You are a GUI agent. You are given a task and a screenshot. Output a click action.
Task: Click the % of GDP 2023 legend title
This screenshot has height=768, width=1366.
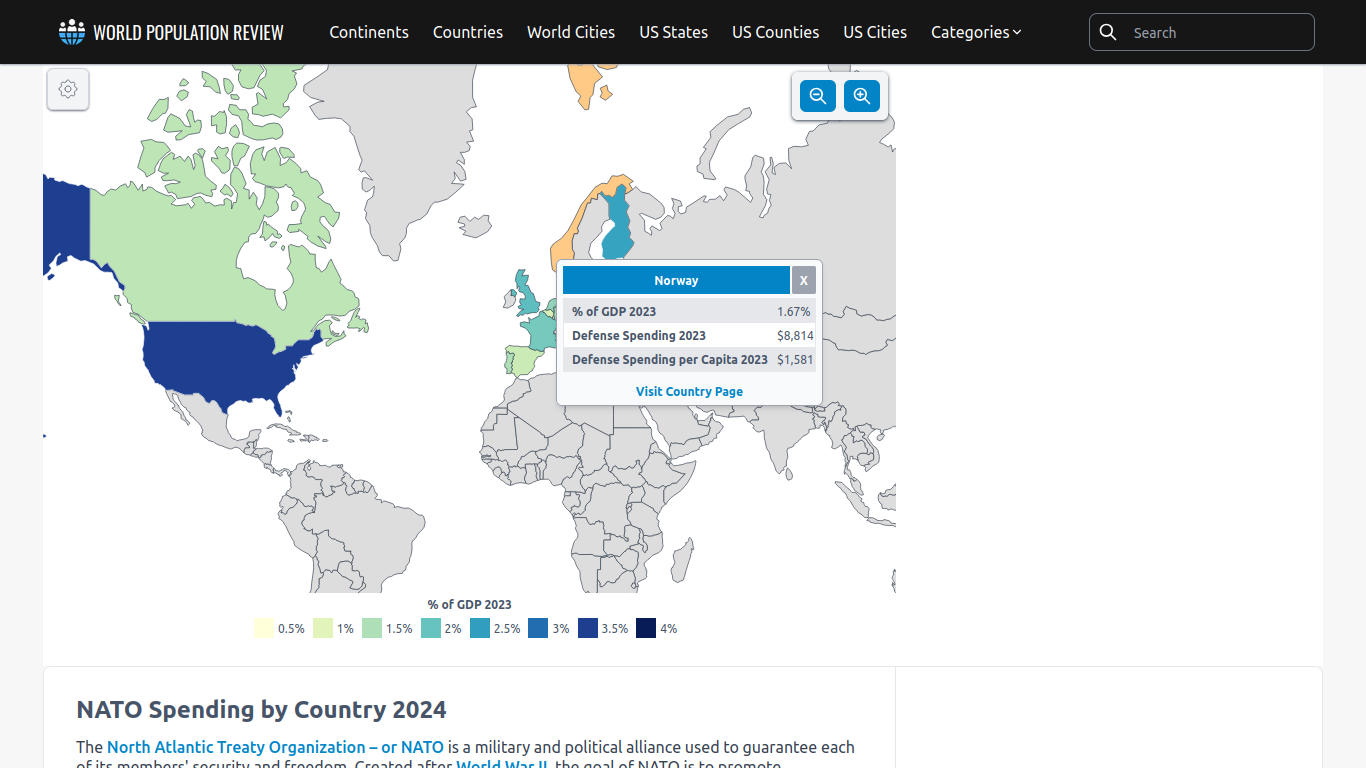(x=470, y=604)
